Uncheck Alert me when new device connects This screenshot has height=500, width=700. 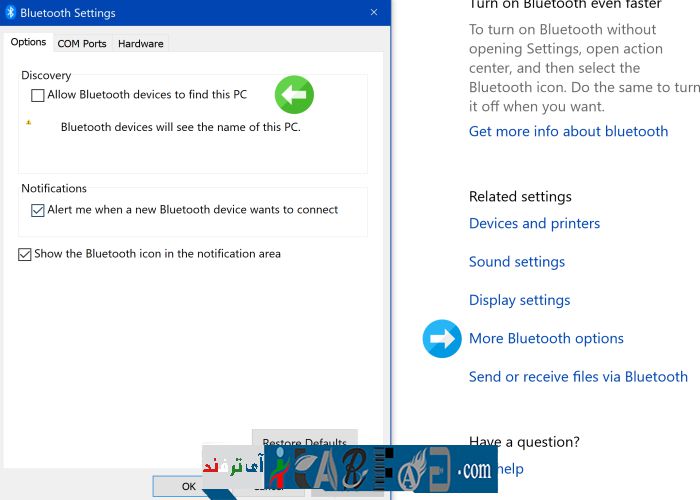tap(38, 210)
